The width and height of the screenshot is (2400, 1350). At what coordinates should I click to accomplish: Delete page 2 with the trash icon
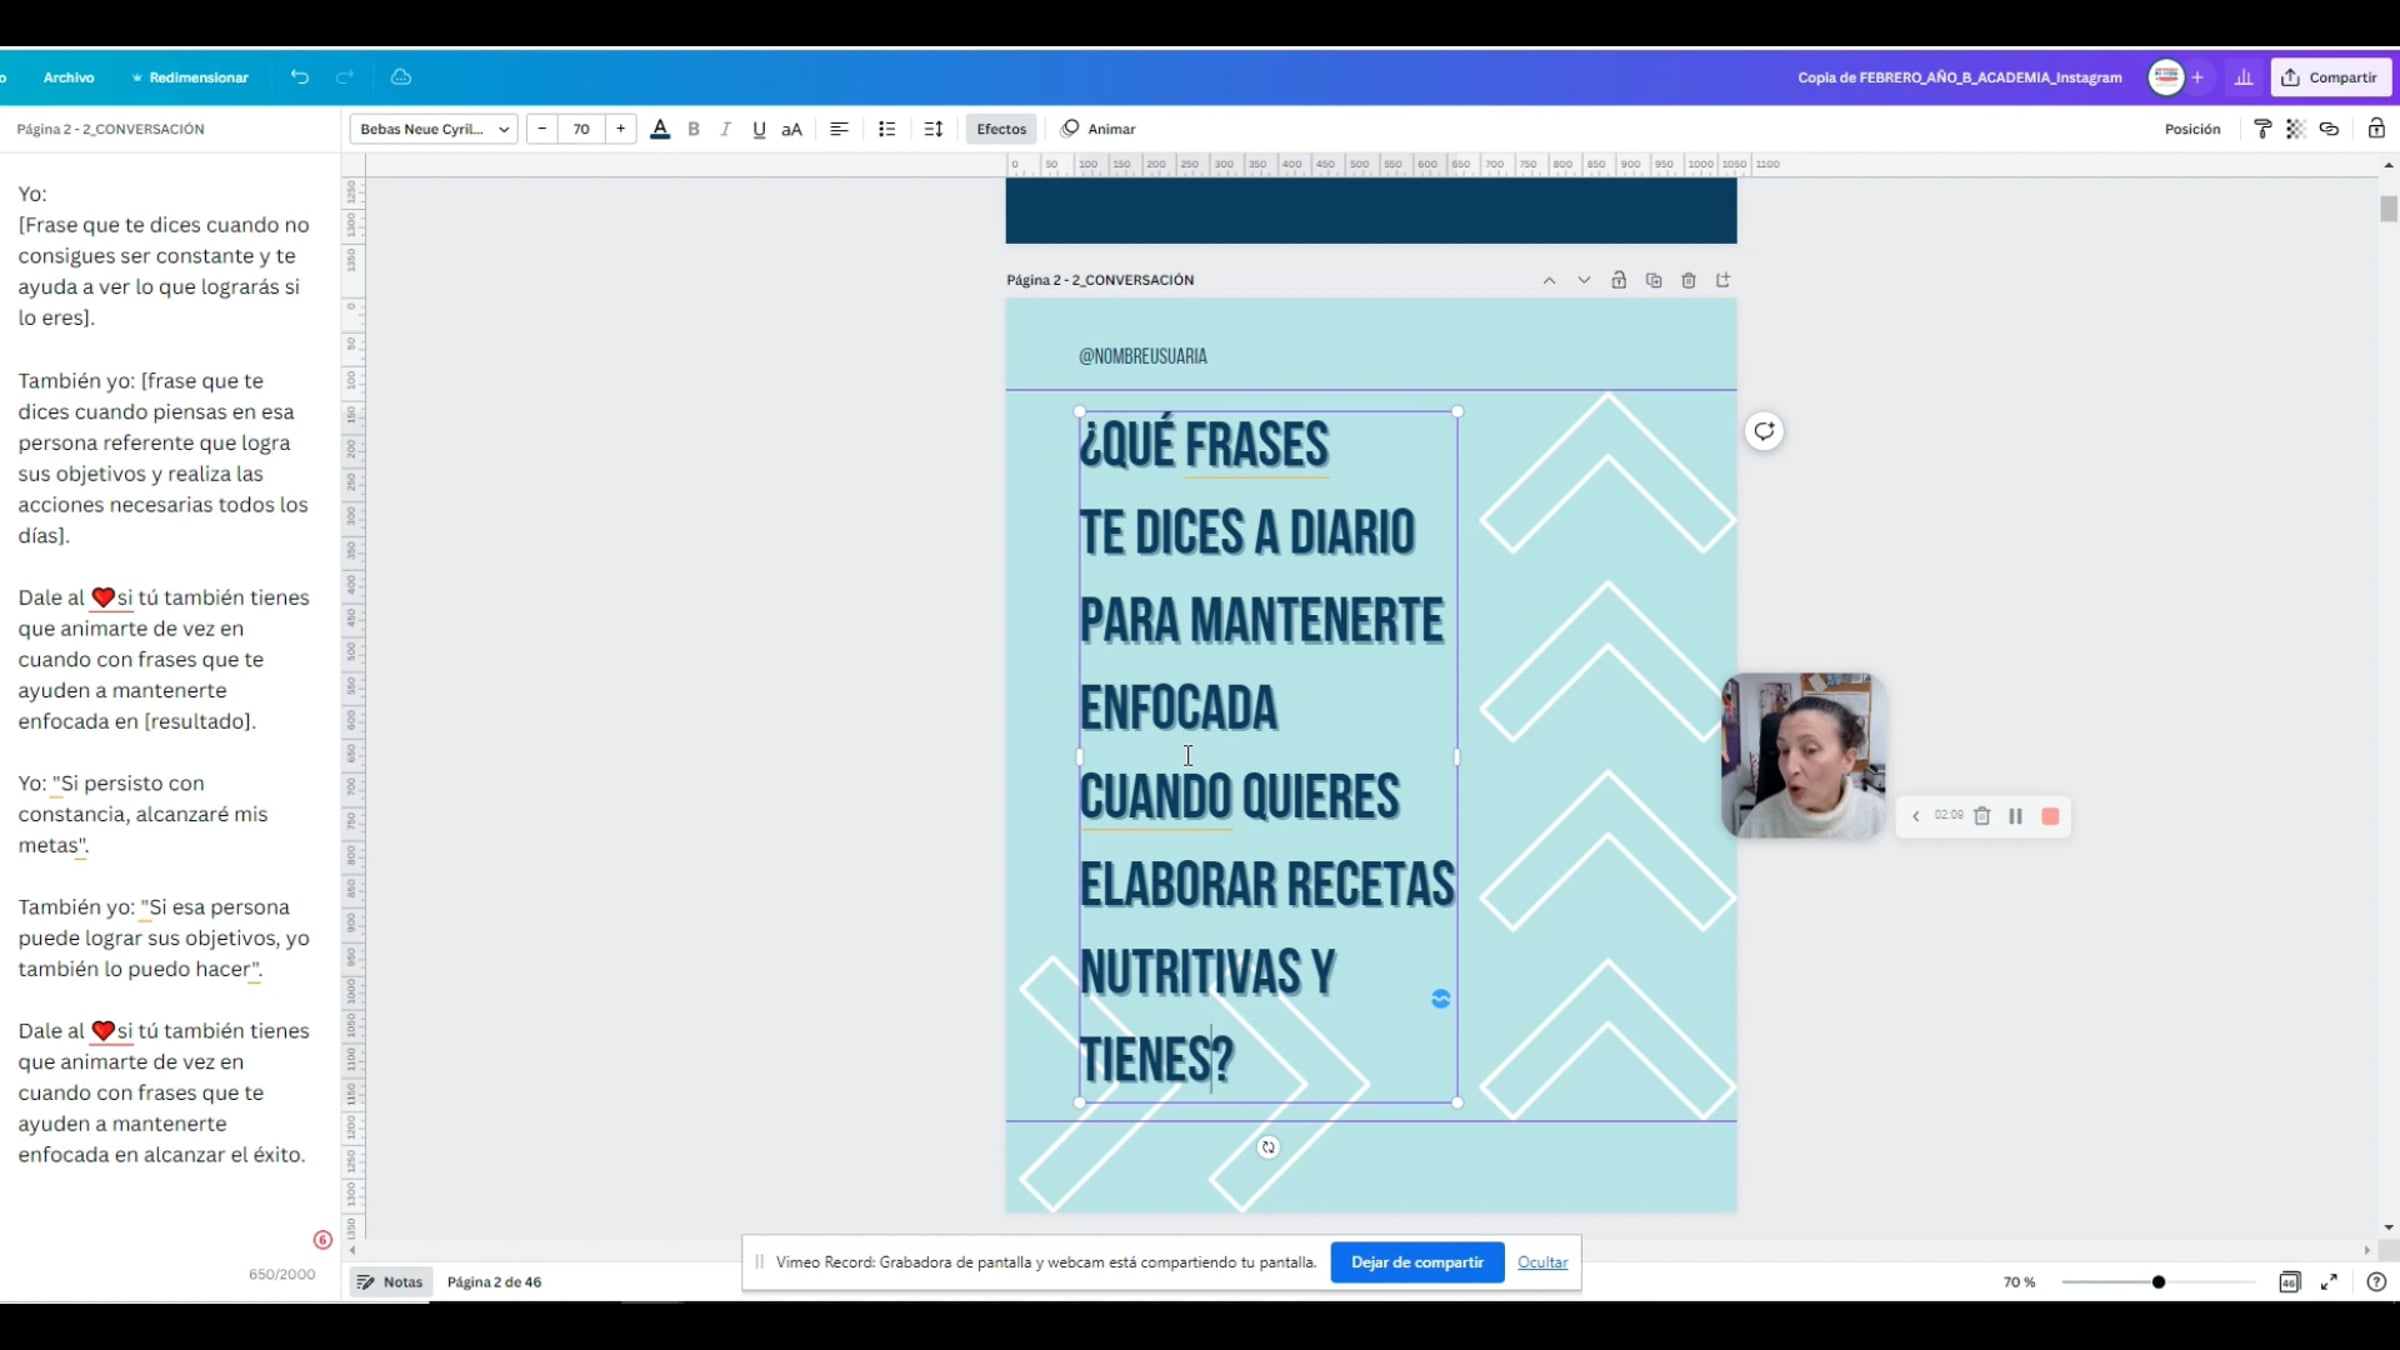pos(1688,280)
